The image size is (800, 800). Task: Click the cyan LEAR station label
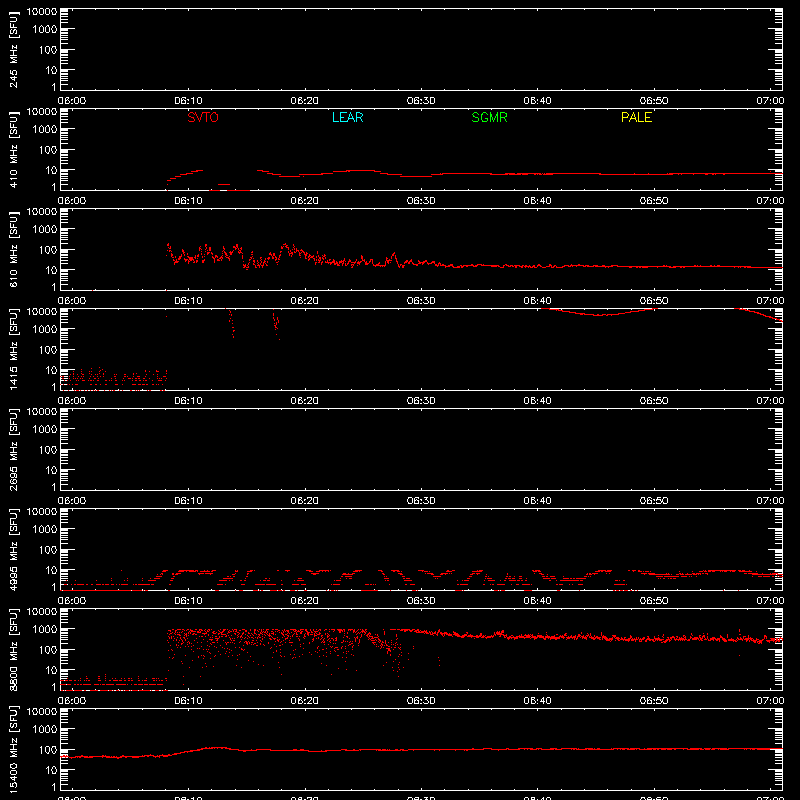(347, 117)
